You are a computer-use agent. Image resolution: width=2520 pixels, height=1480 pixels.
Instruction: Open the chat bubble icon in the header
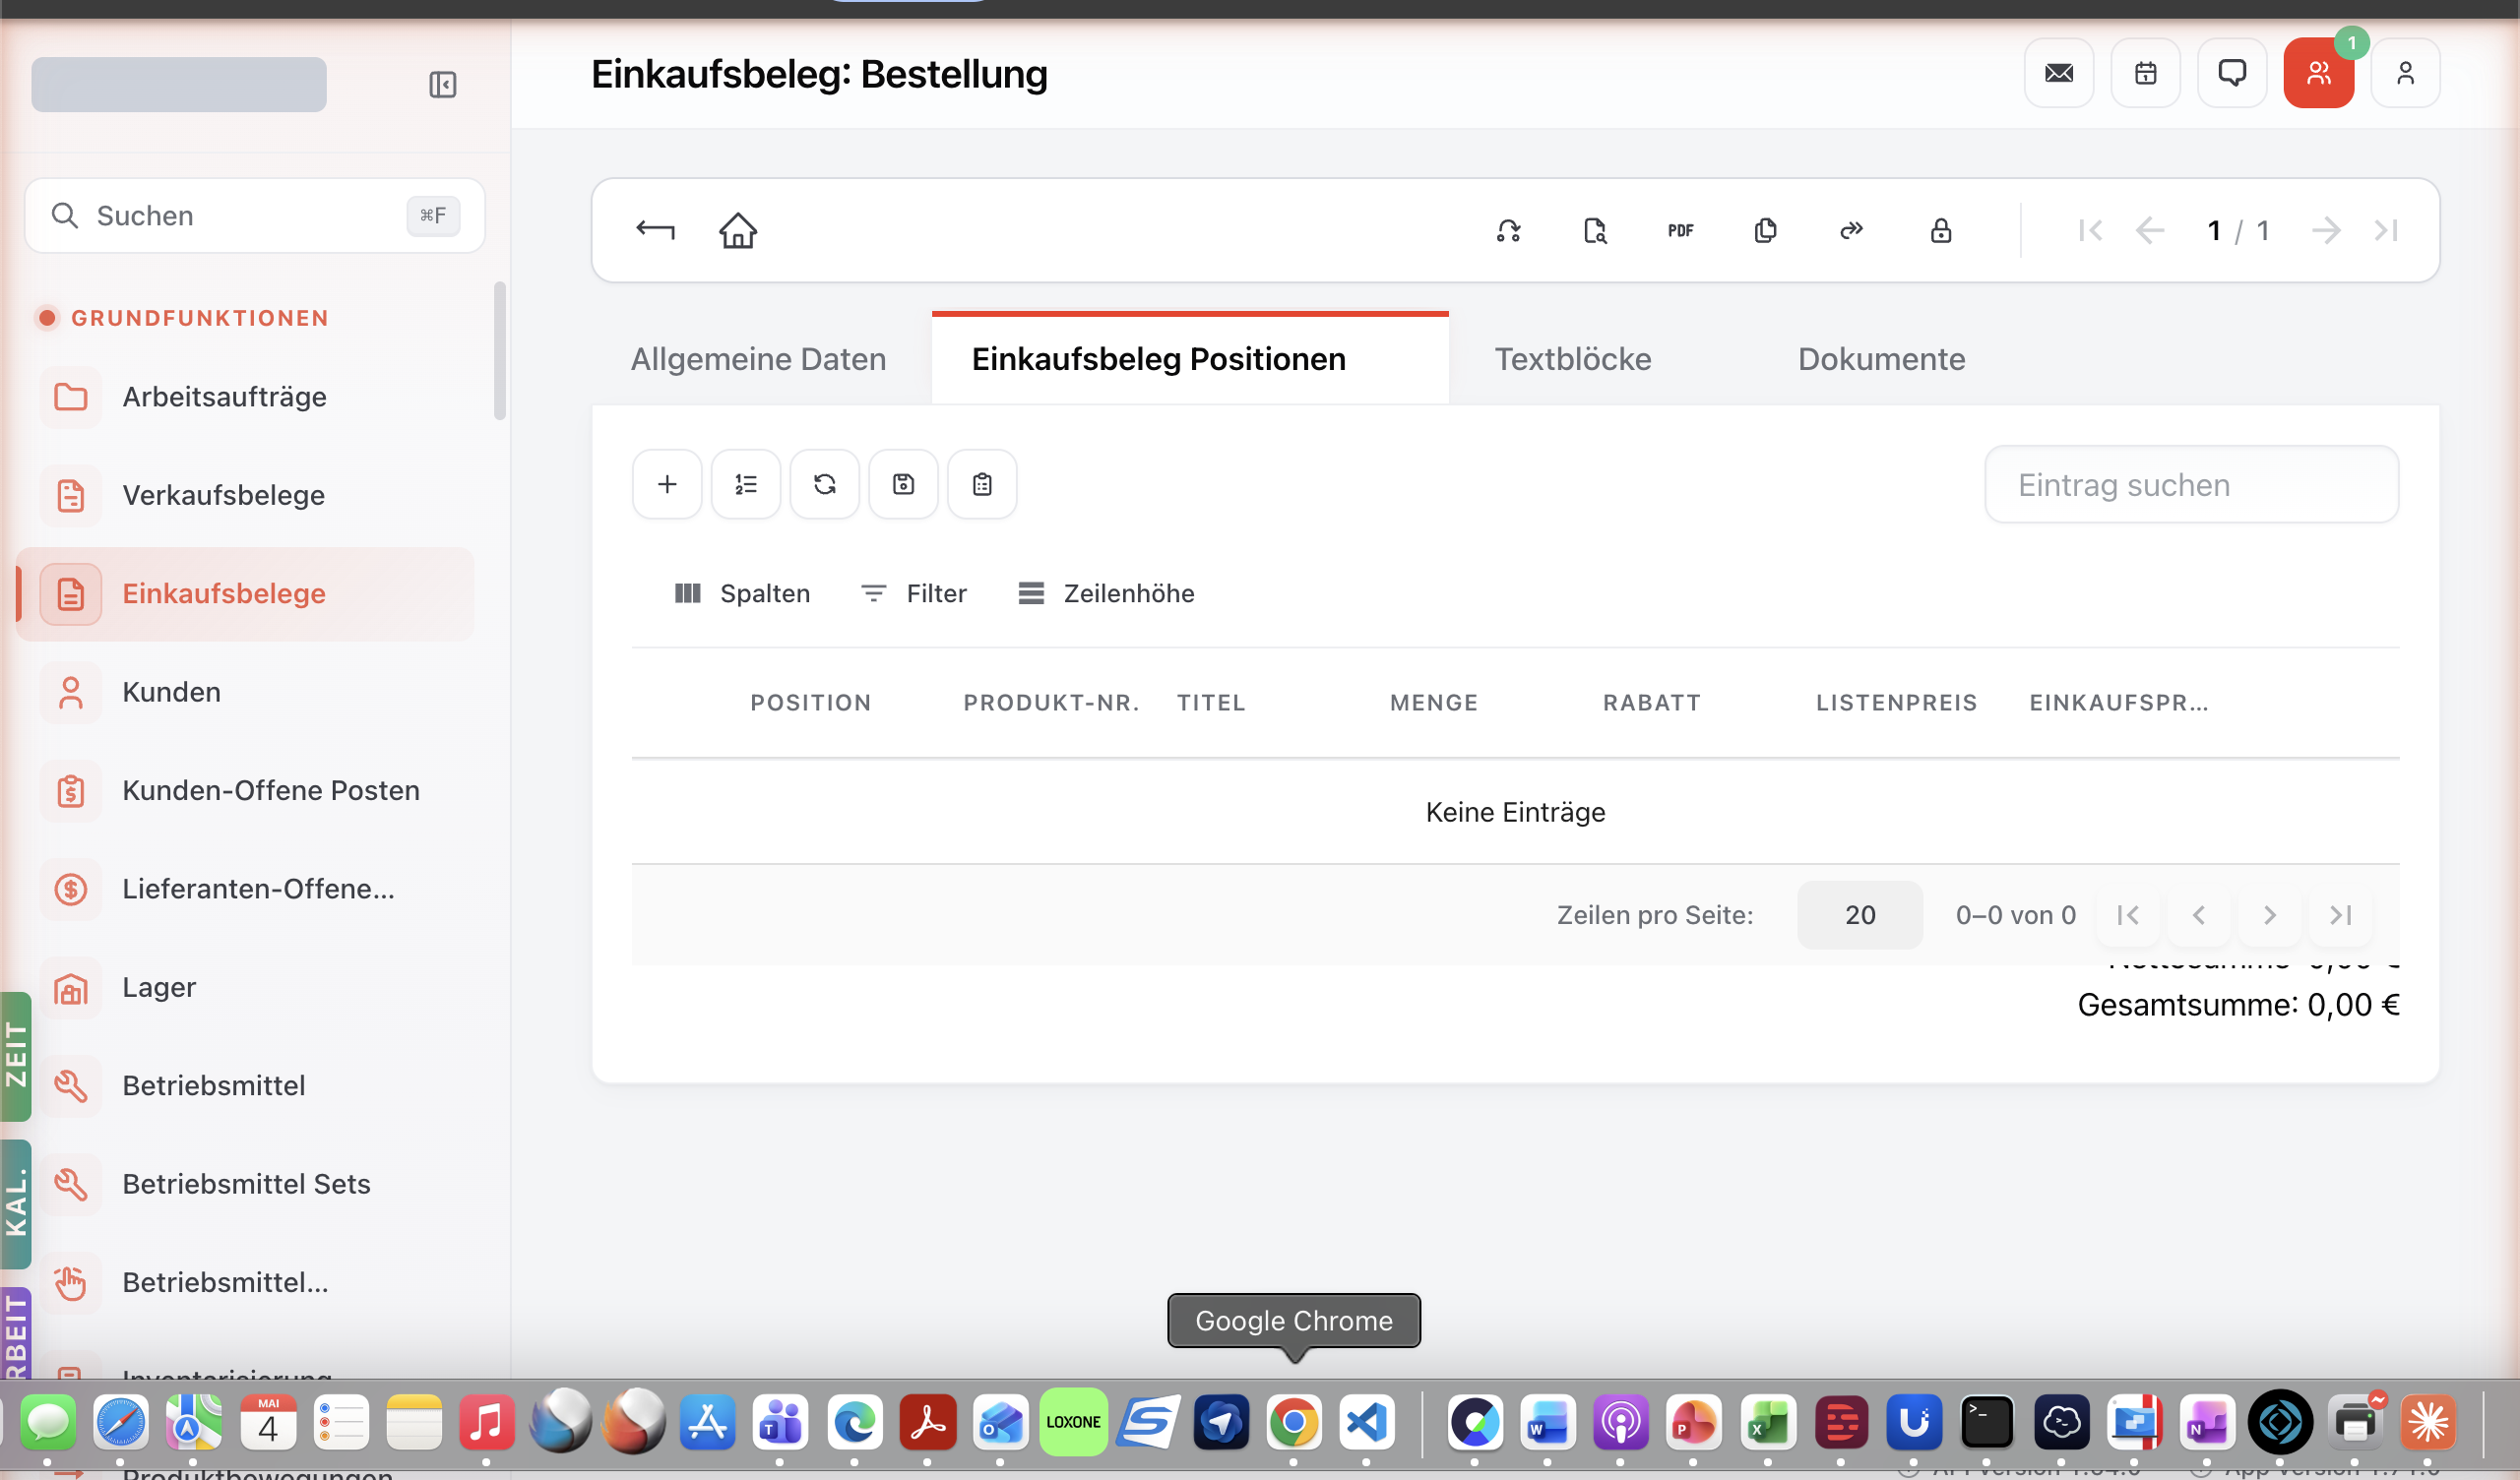2231,73
